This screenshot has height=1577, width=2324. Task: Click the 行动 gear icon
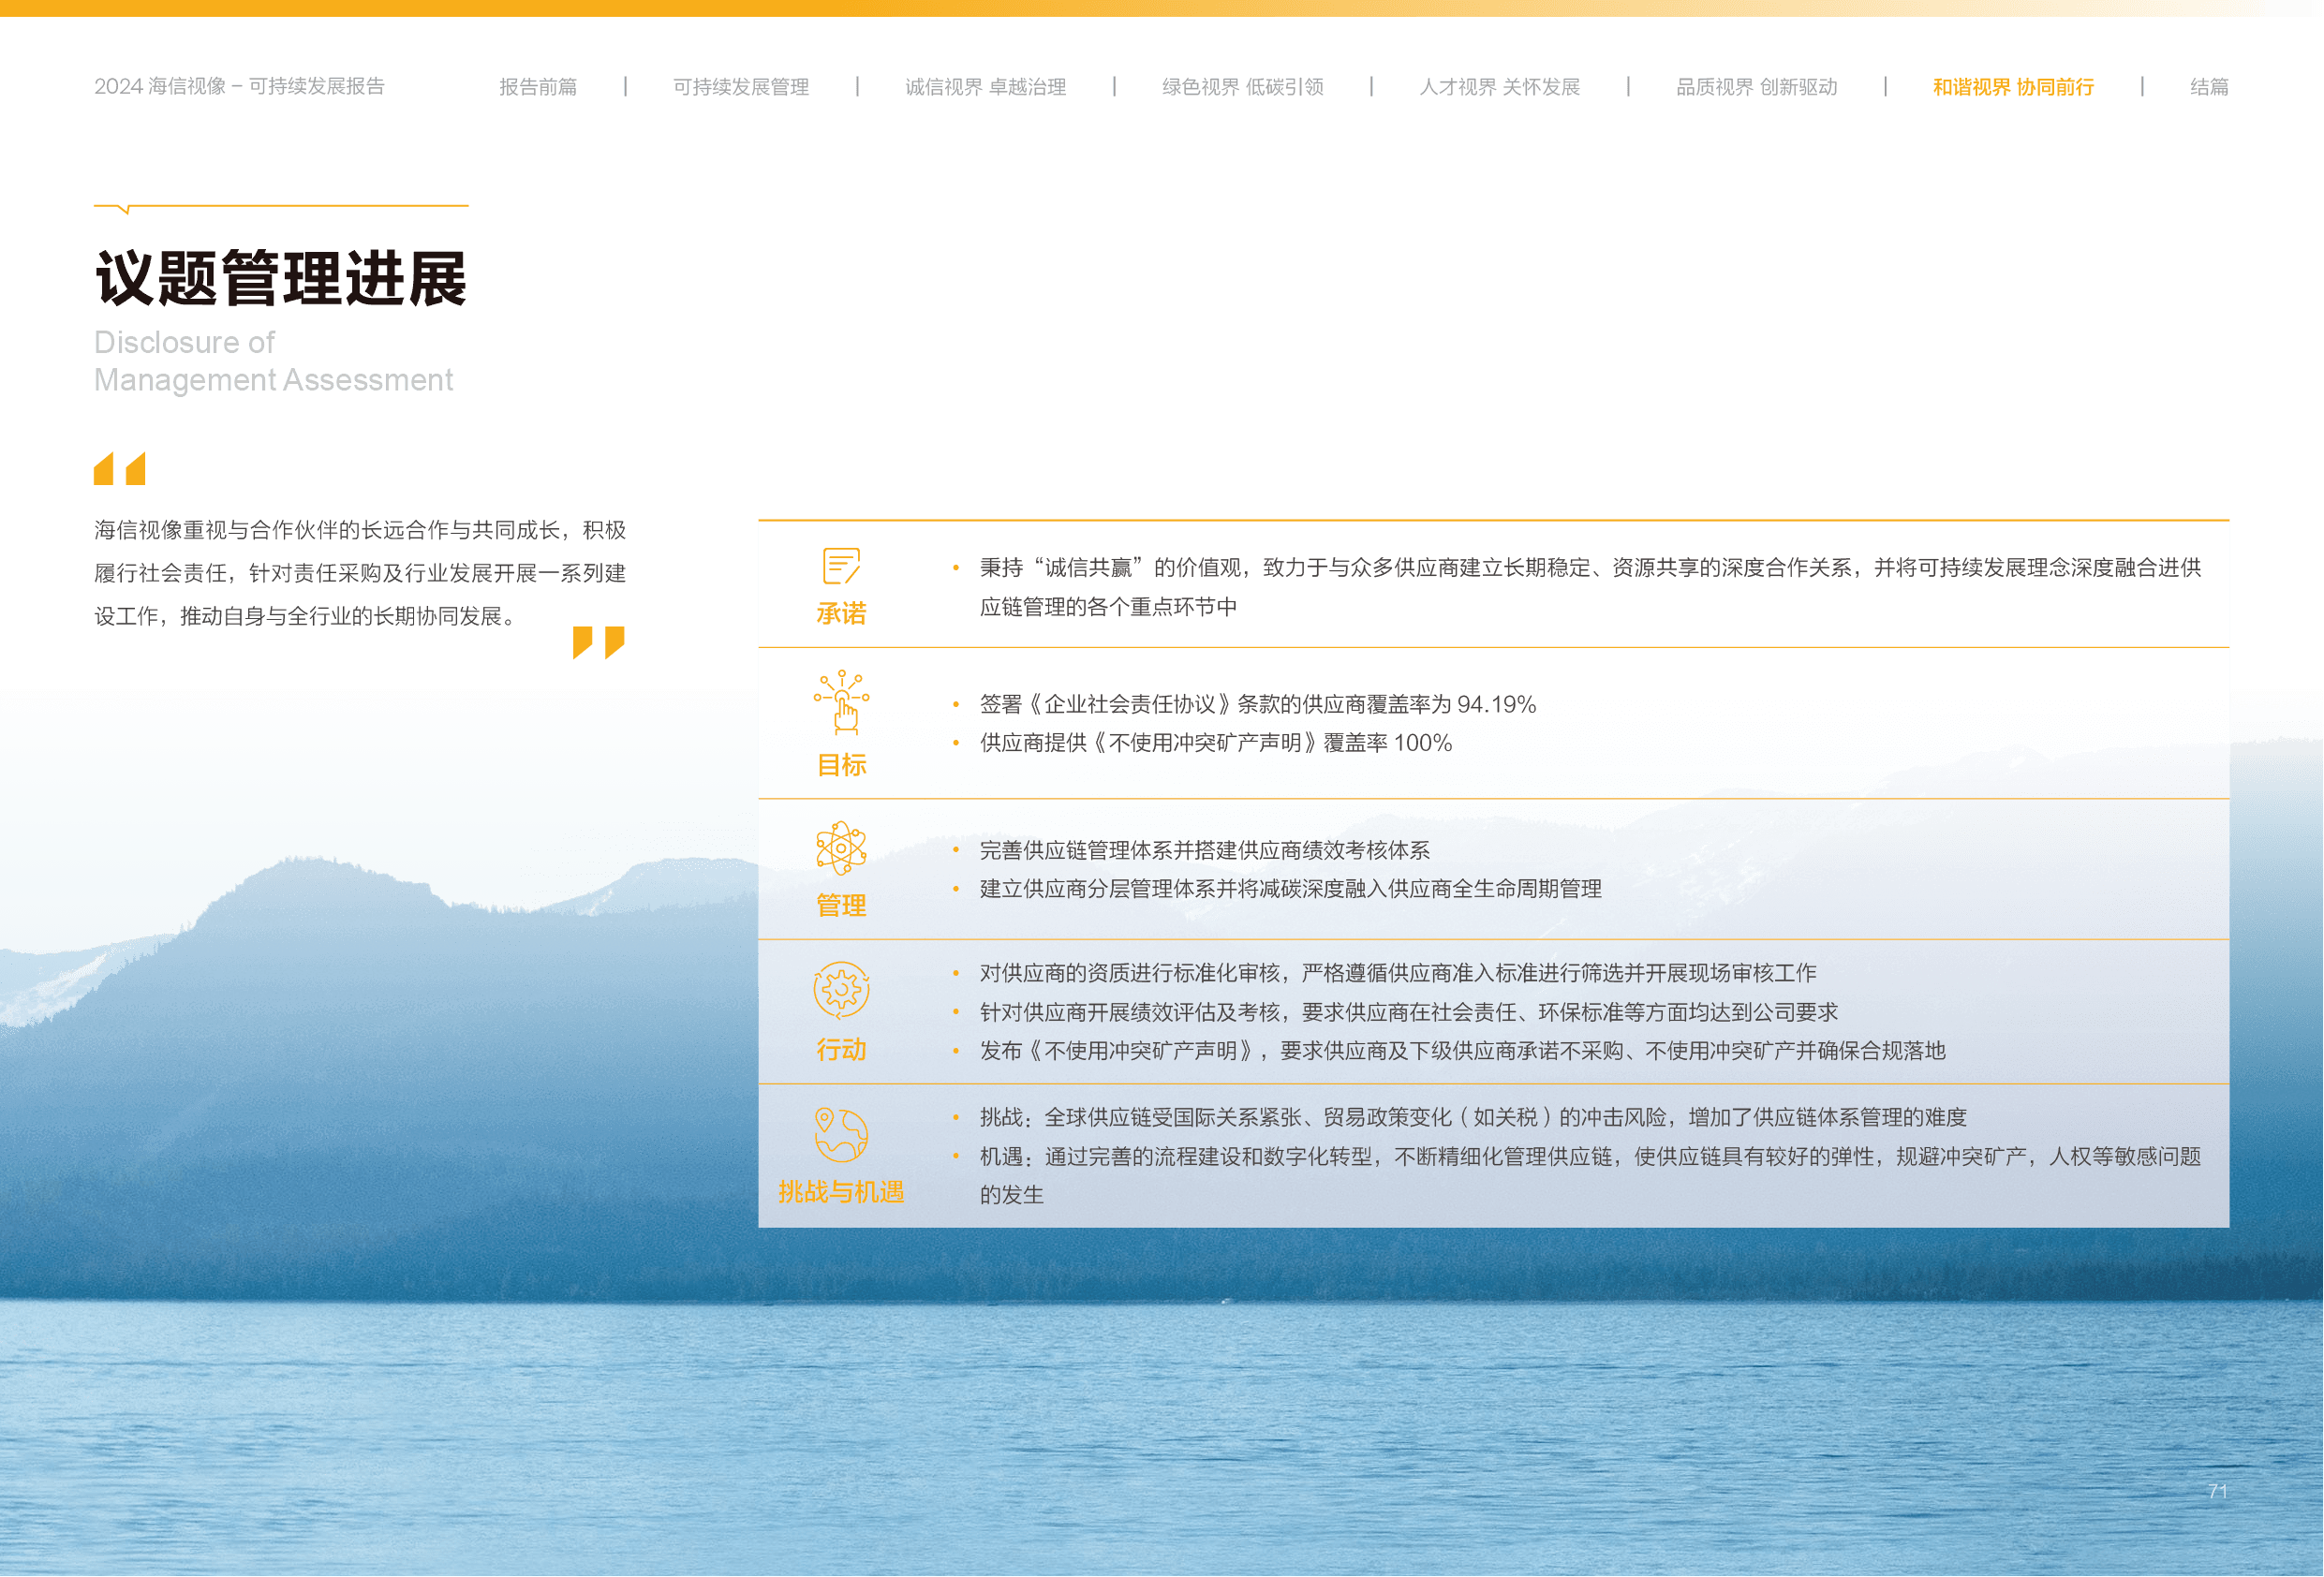click(841, 990)
